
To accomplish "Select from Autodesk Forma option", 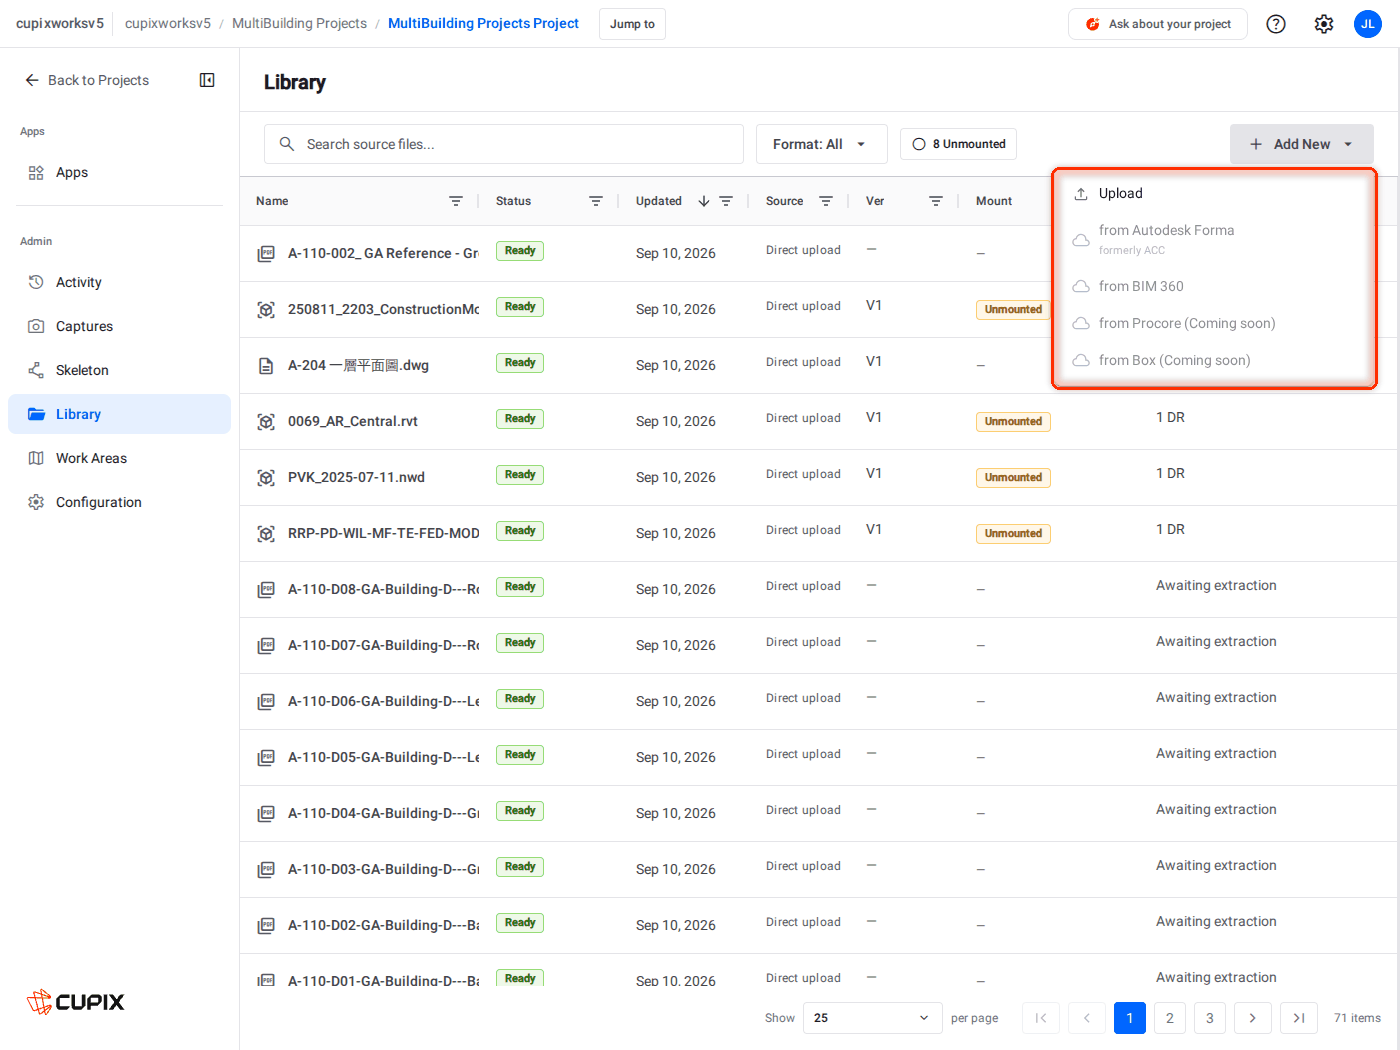I will coord(1215,239).
